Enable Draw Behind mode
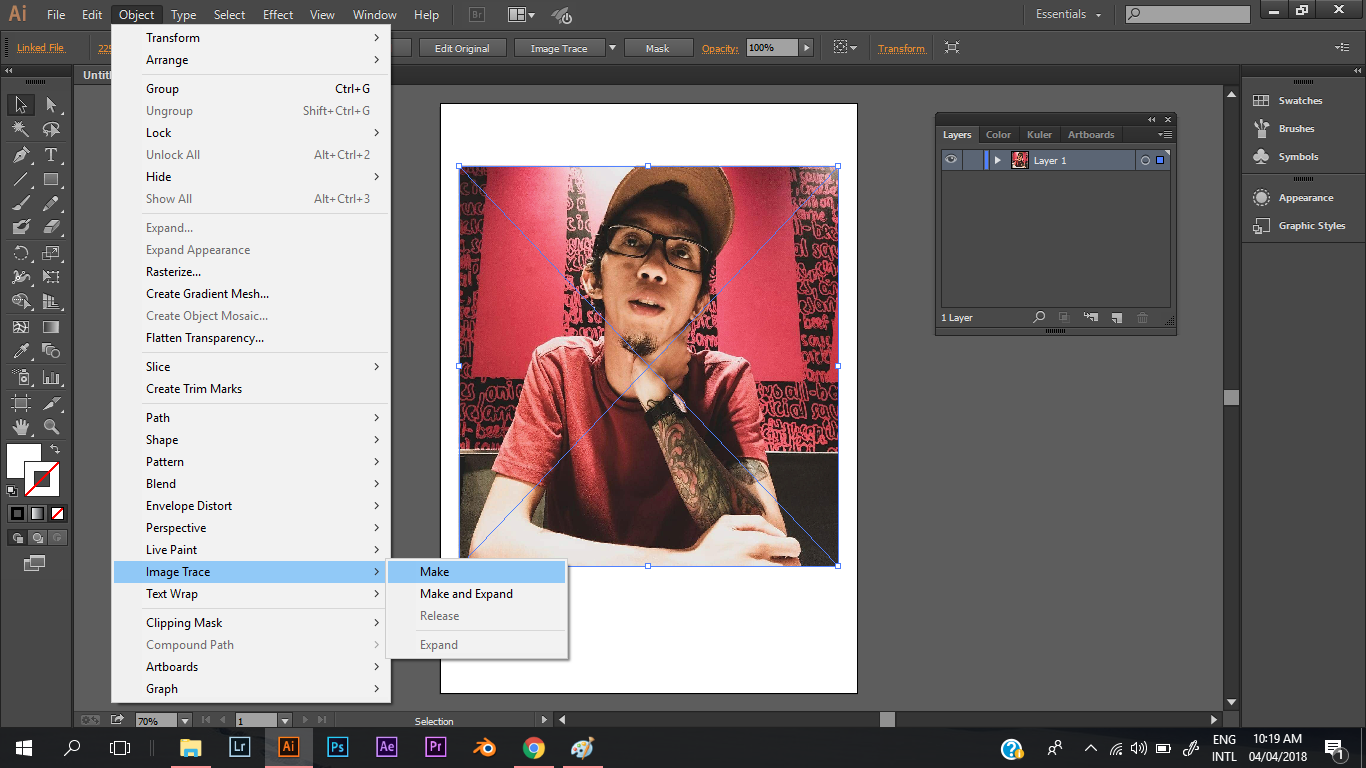 (37, 537)
